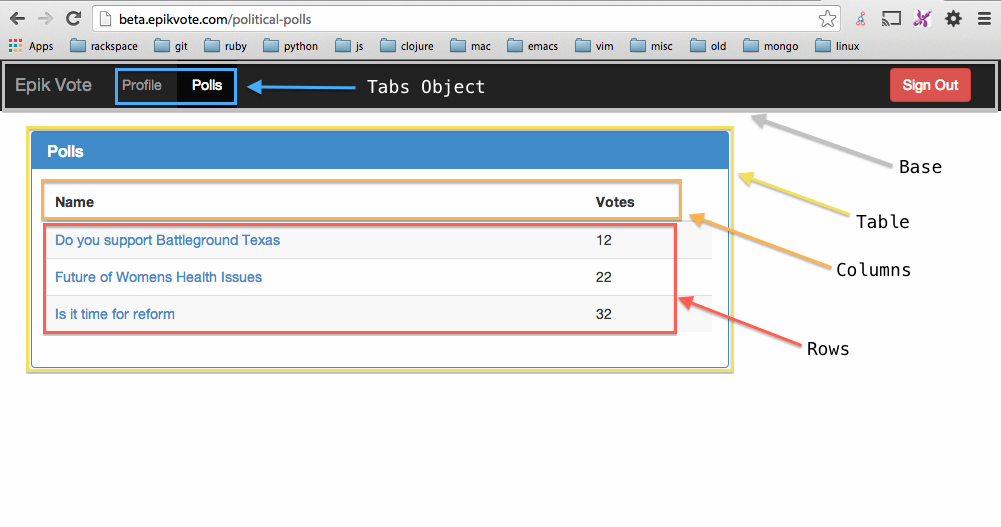
Task: Click the vote count 12
Action: pos(604,240)
